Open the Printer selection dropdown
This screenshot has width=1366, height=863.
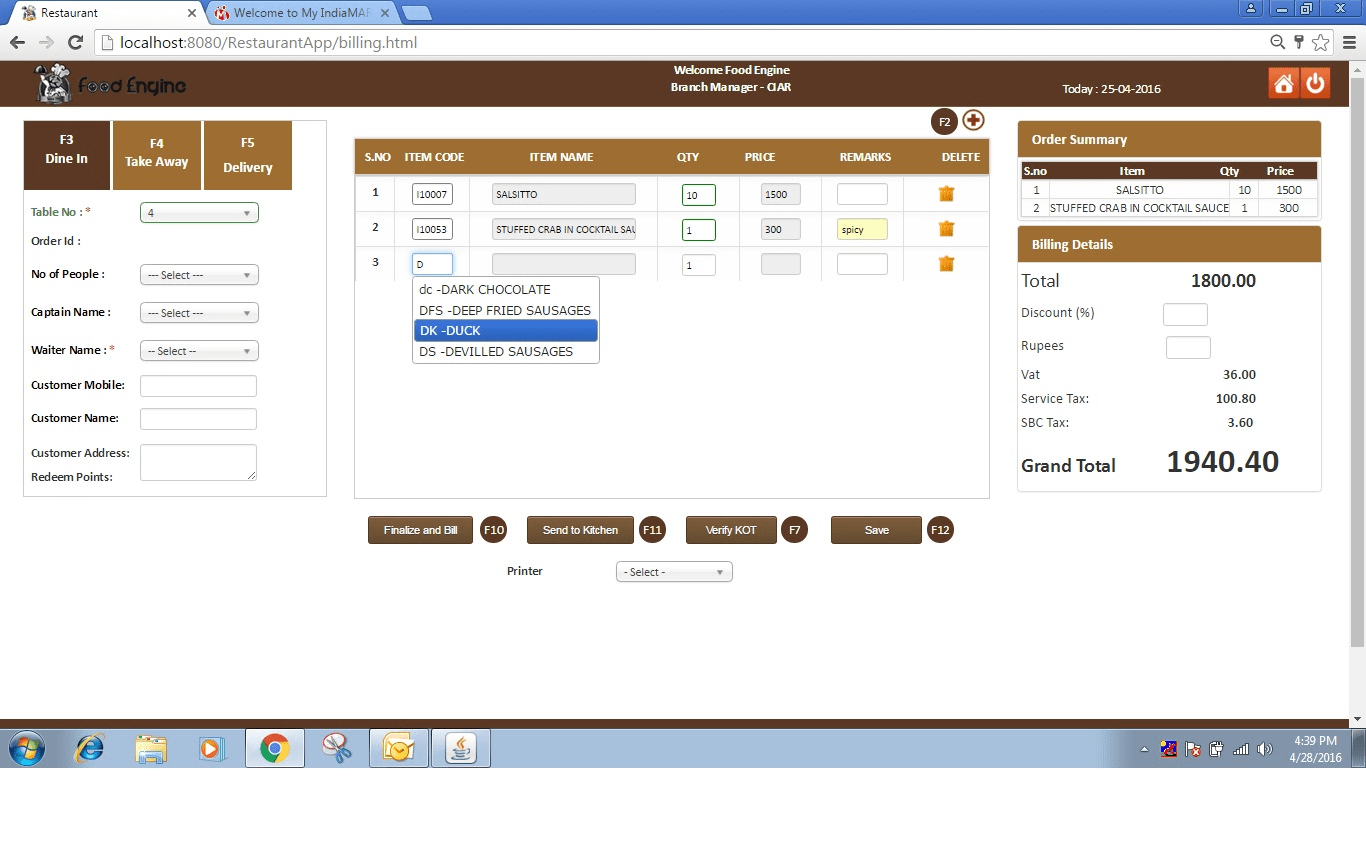[x=673, y=571]
